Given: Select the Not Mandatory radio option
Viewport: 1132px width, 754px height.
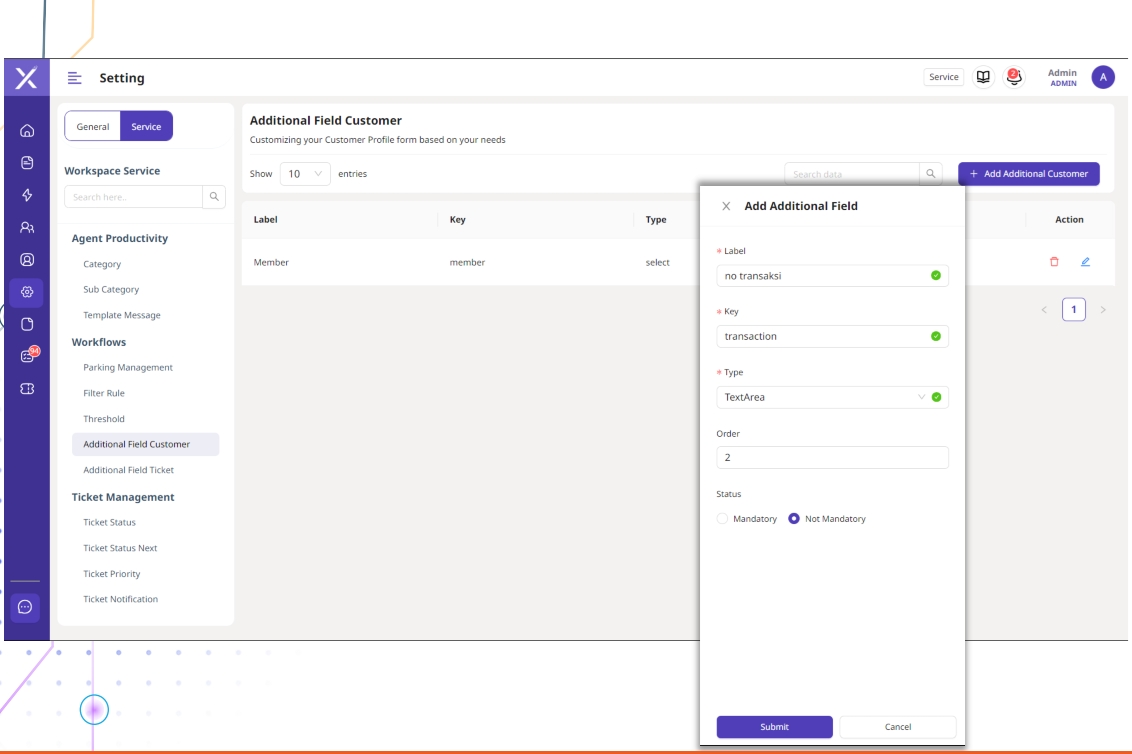Looking at the screenshot, I should pyautogui.click(x=794, y=519).
